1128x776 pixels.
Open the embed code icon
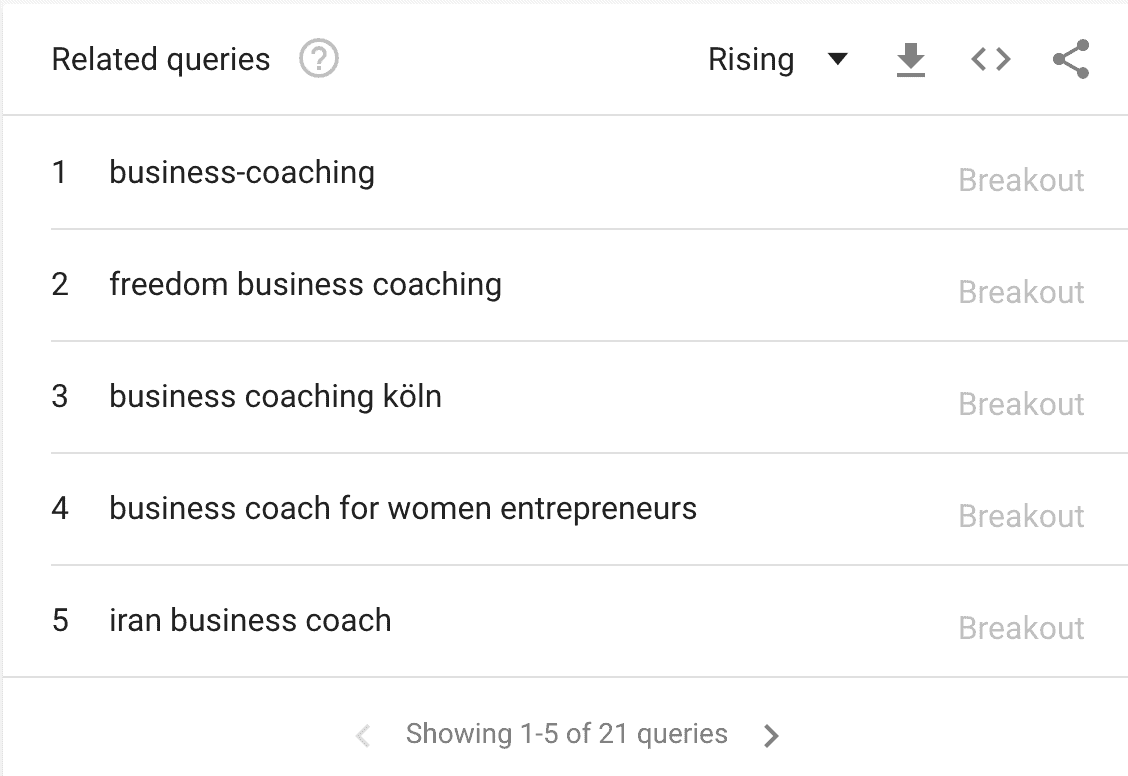click(x=990, y=60)
